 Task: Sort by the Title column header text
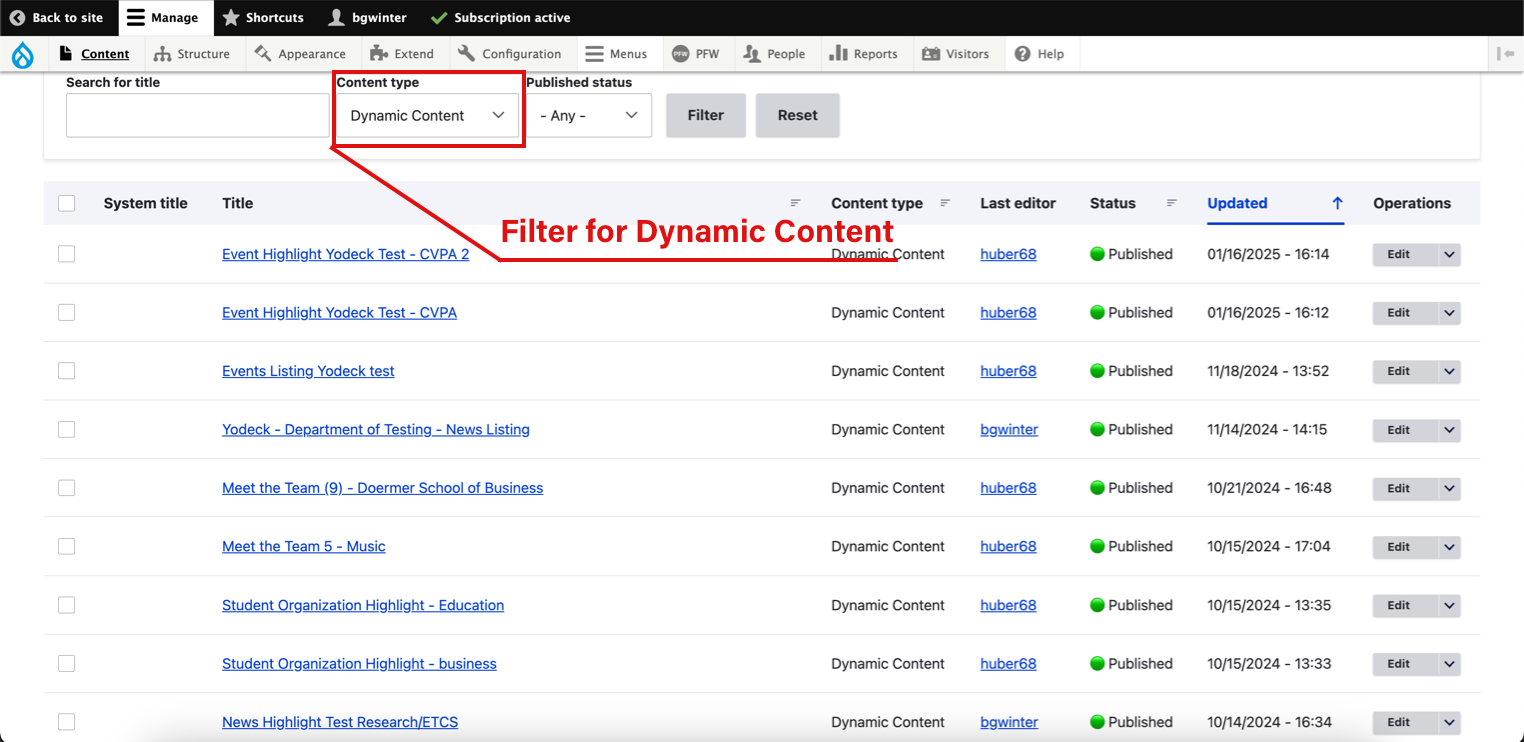click(x=238, y=203)
